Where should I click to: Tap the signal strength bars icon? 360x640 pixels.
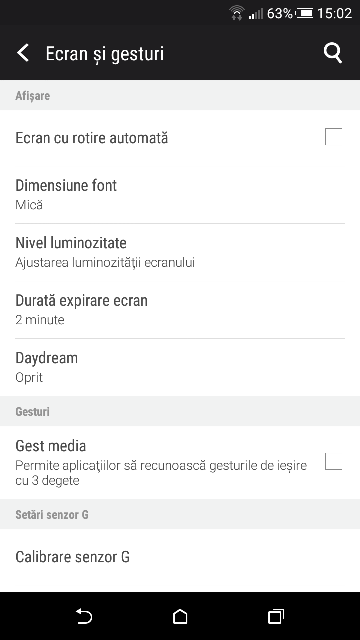256,14
